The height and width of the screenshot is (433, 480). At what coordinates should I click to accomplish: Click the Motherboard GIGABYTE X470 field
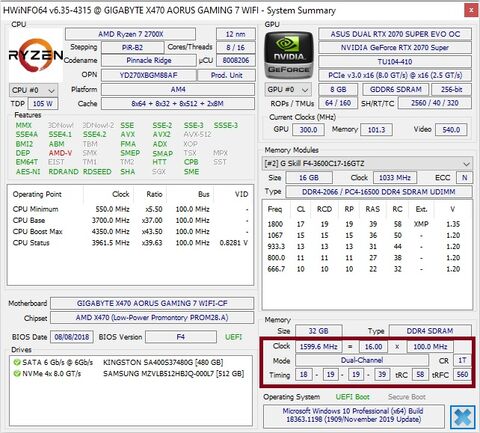click(x=152, y=303)
